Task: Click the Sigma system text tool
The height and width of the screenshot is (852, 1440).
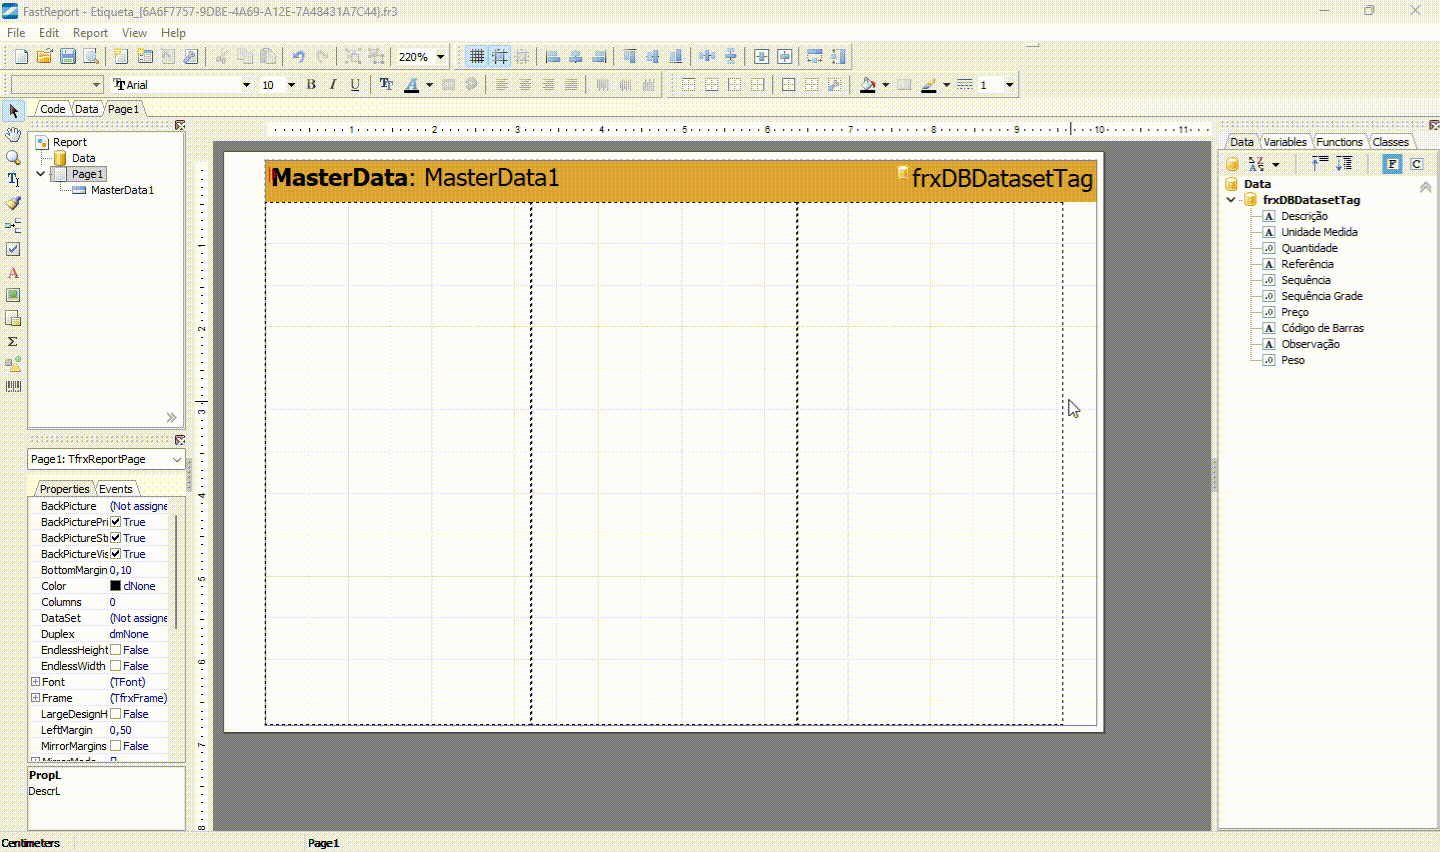Action: [13, 341]
